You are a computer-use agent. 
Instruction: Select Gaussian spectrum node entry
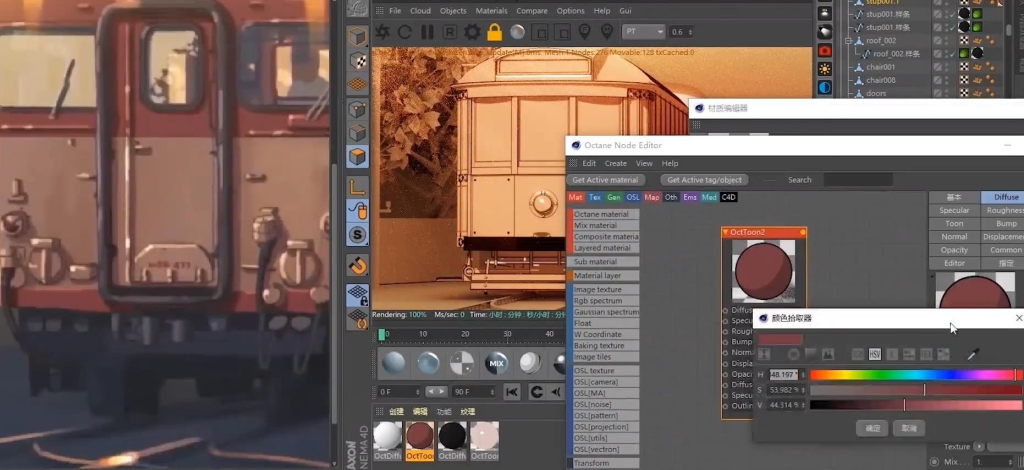coord(603,312)
